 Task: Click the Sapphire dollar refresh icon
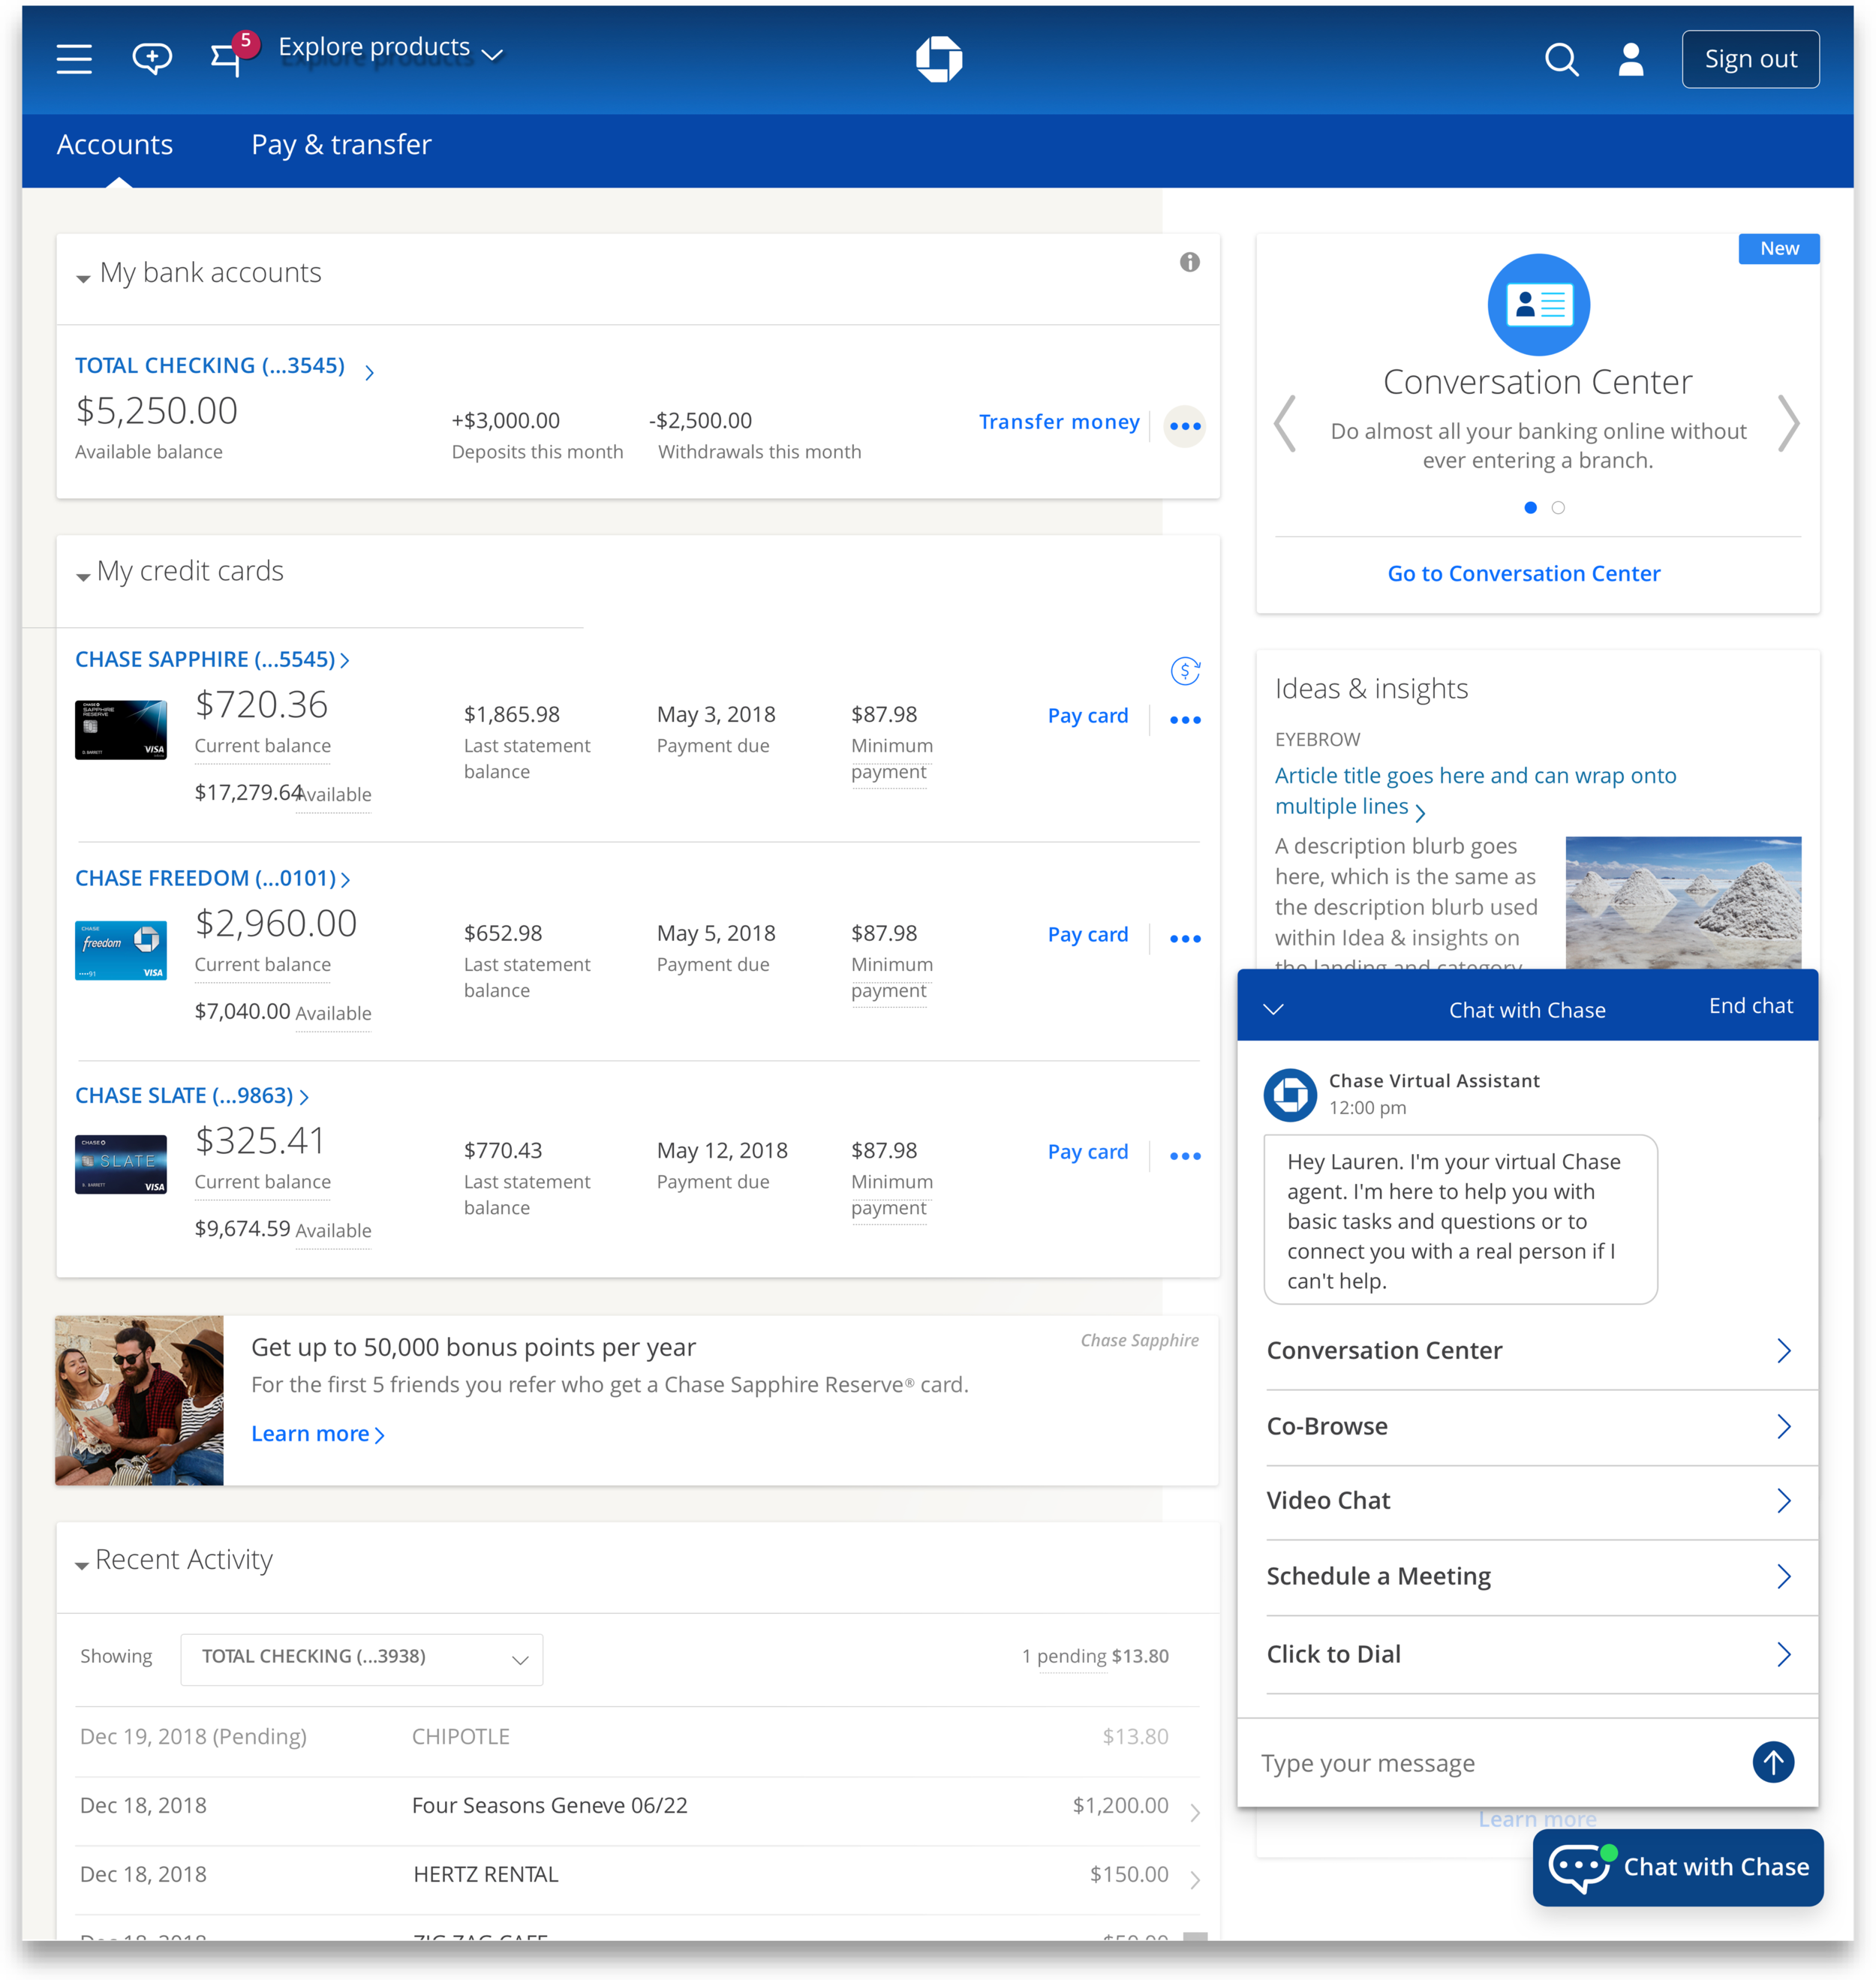pos(1185,671)
